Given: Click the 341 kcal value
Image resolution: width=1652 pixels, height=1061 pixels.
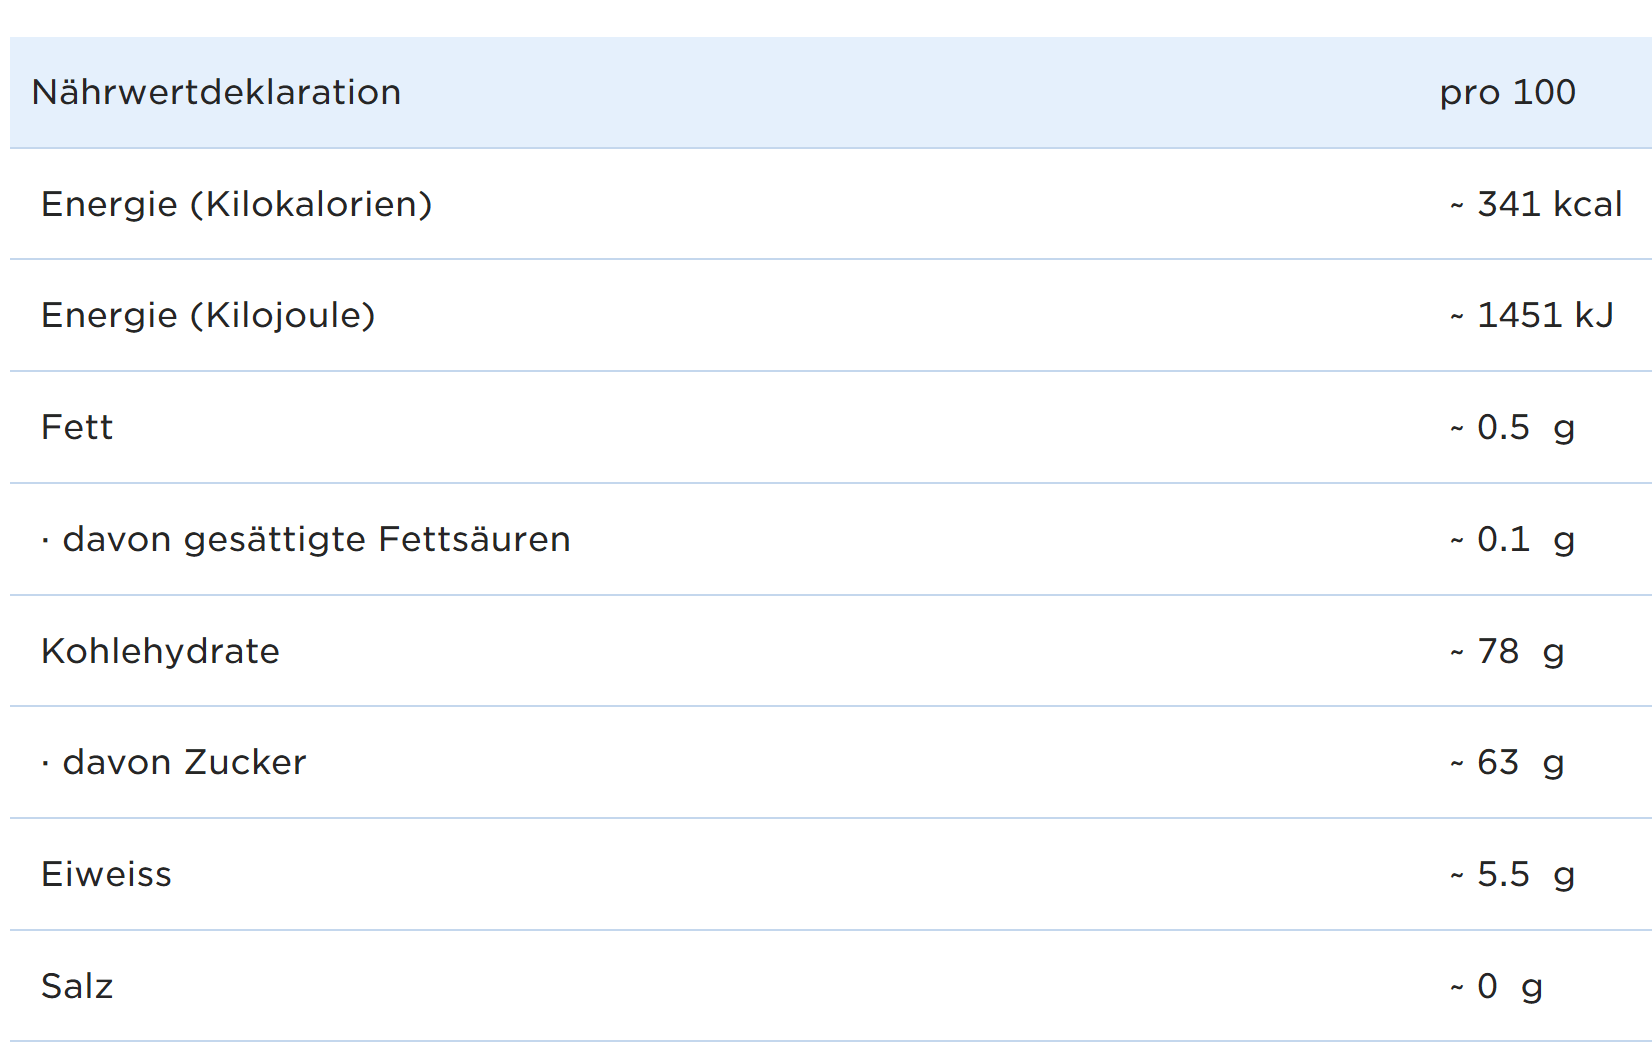Looking at the screenshot, I should (1549, 204).
